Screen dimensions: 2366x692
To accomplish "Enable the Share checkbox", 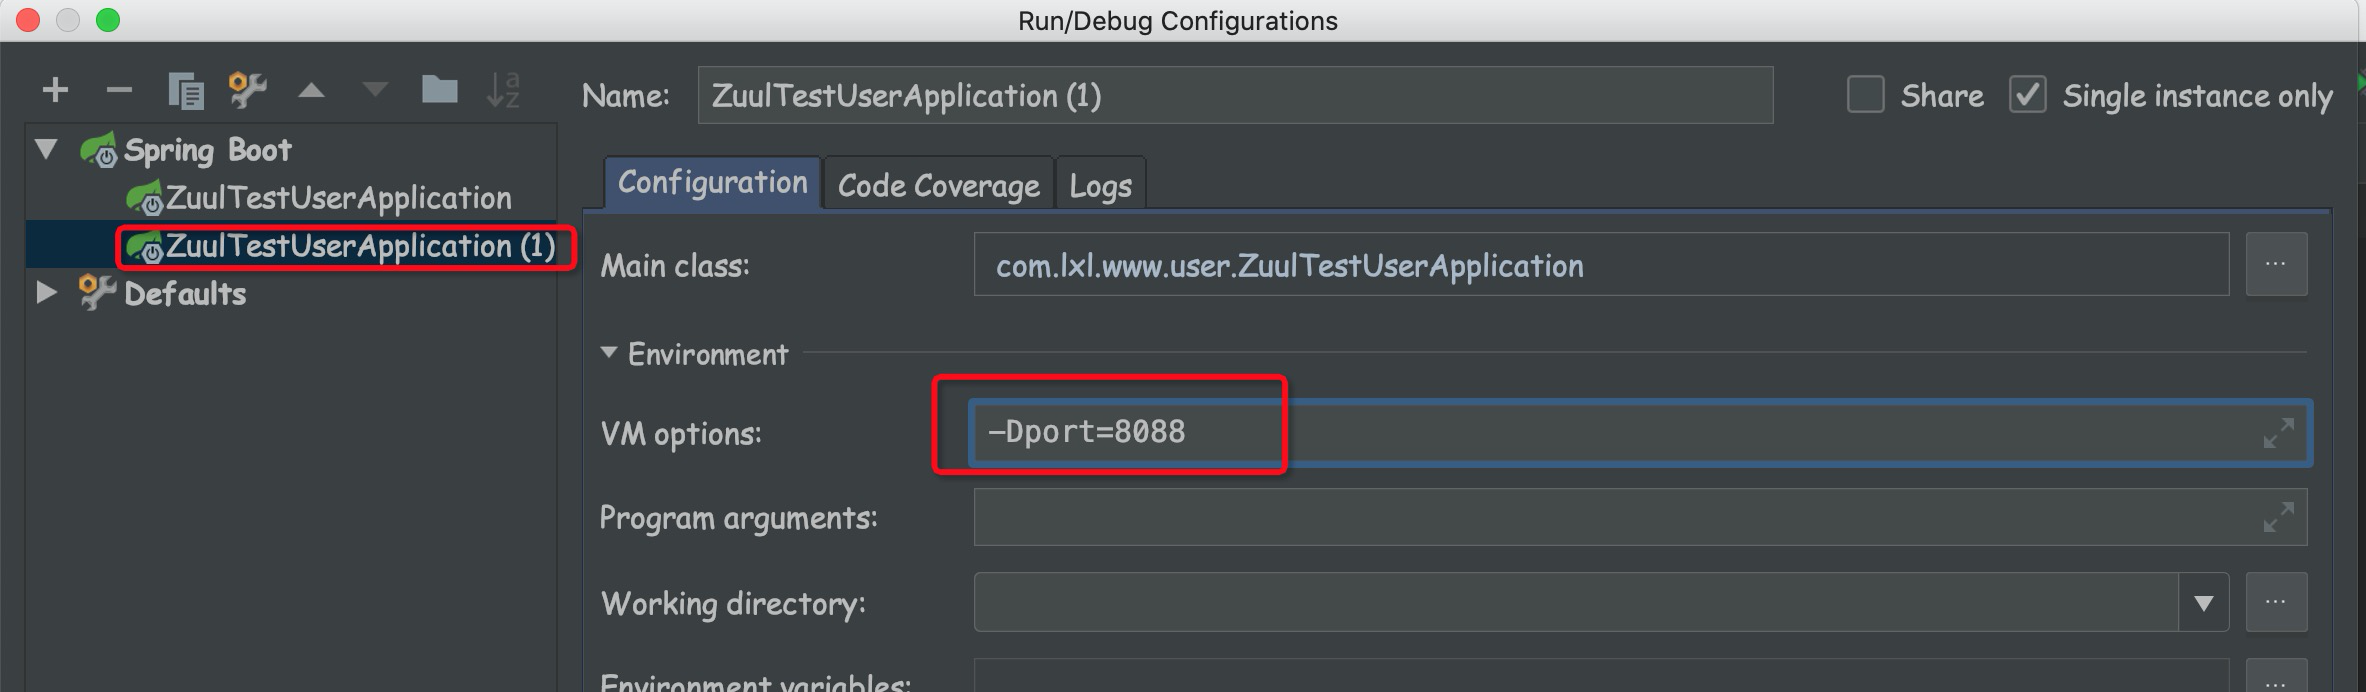I will pyautogui.click(x=1865, y=95).
